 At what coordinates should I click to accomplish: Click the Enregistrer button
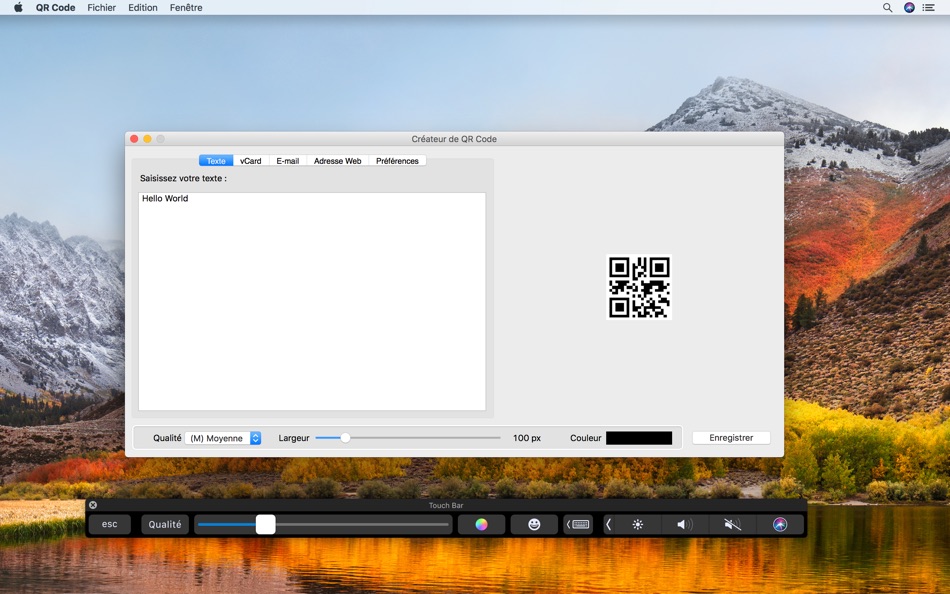pyautogui.click(x=731, y=438)
